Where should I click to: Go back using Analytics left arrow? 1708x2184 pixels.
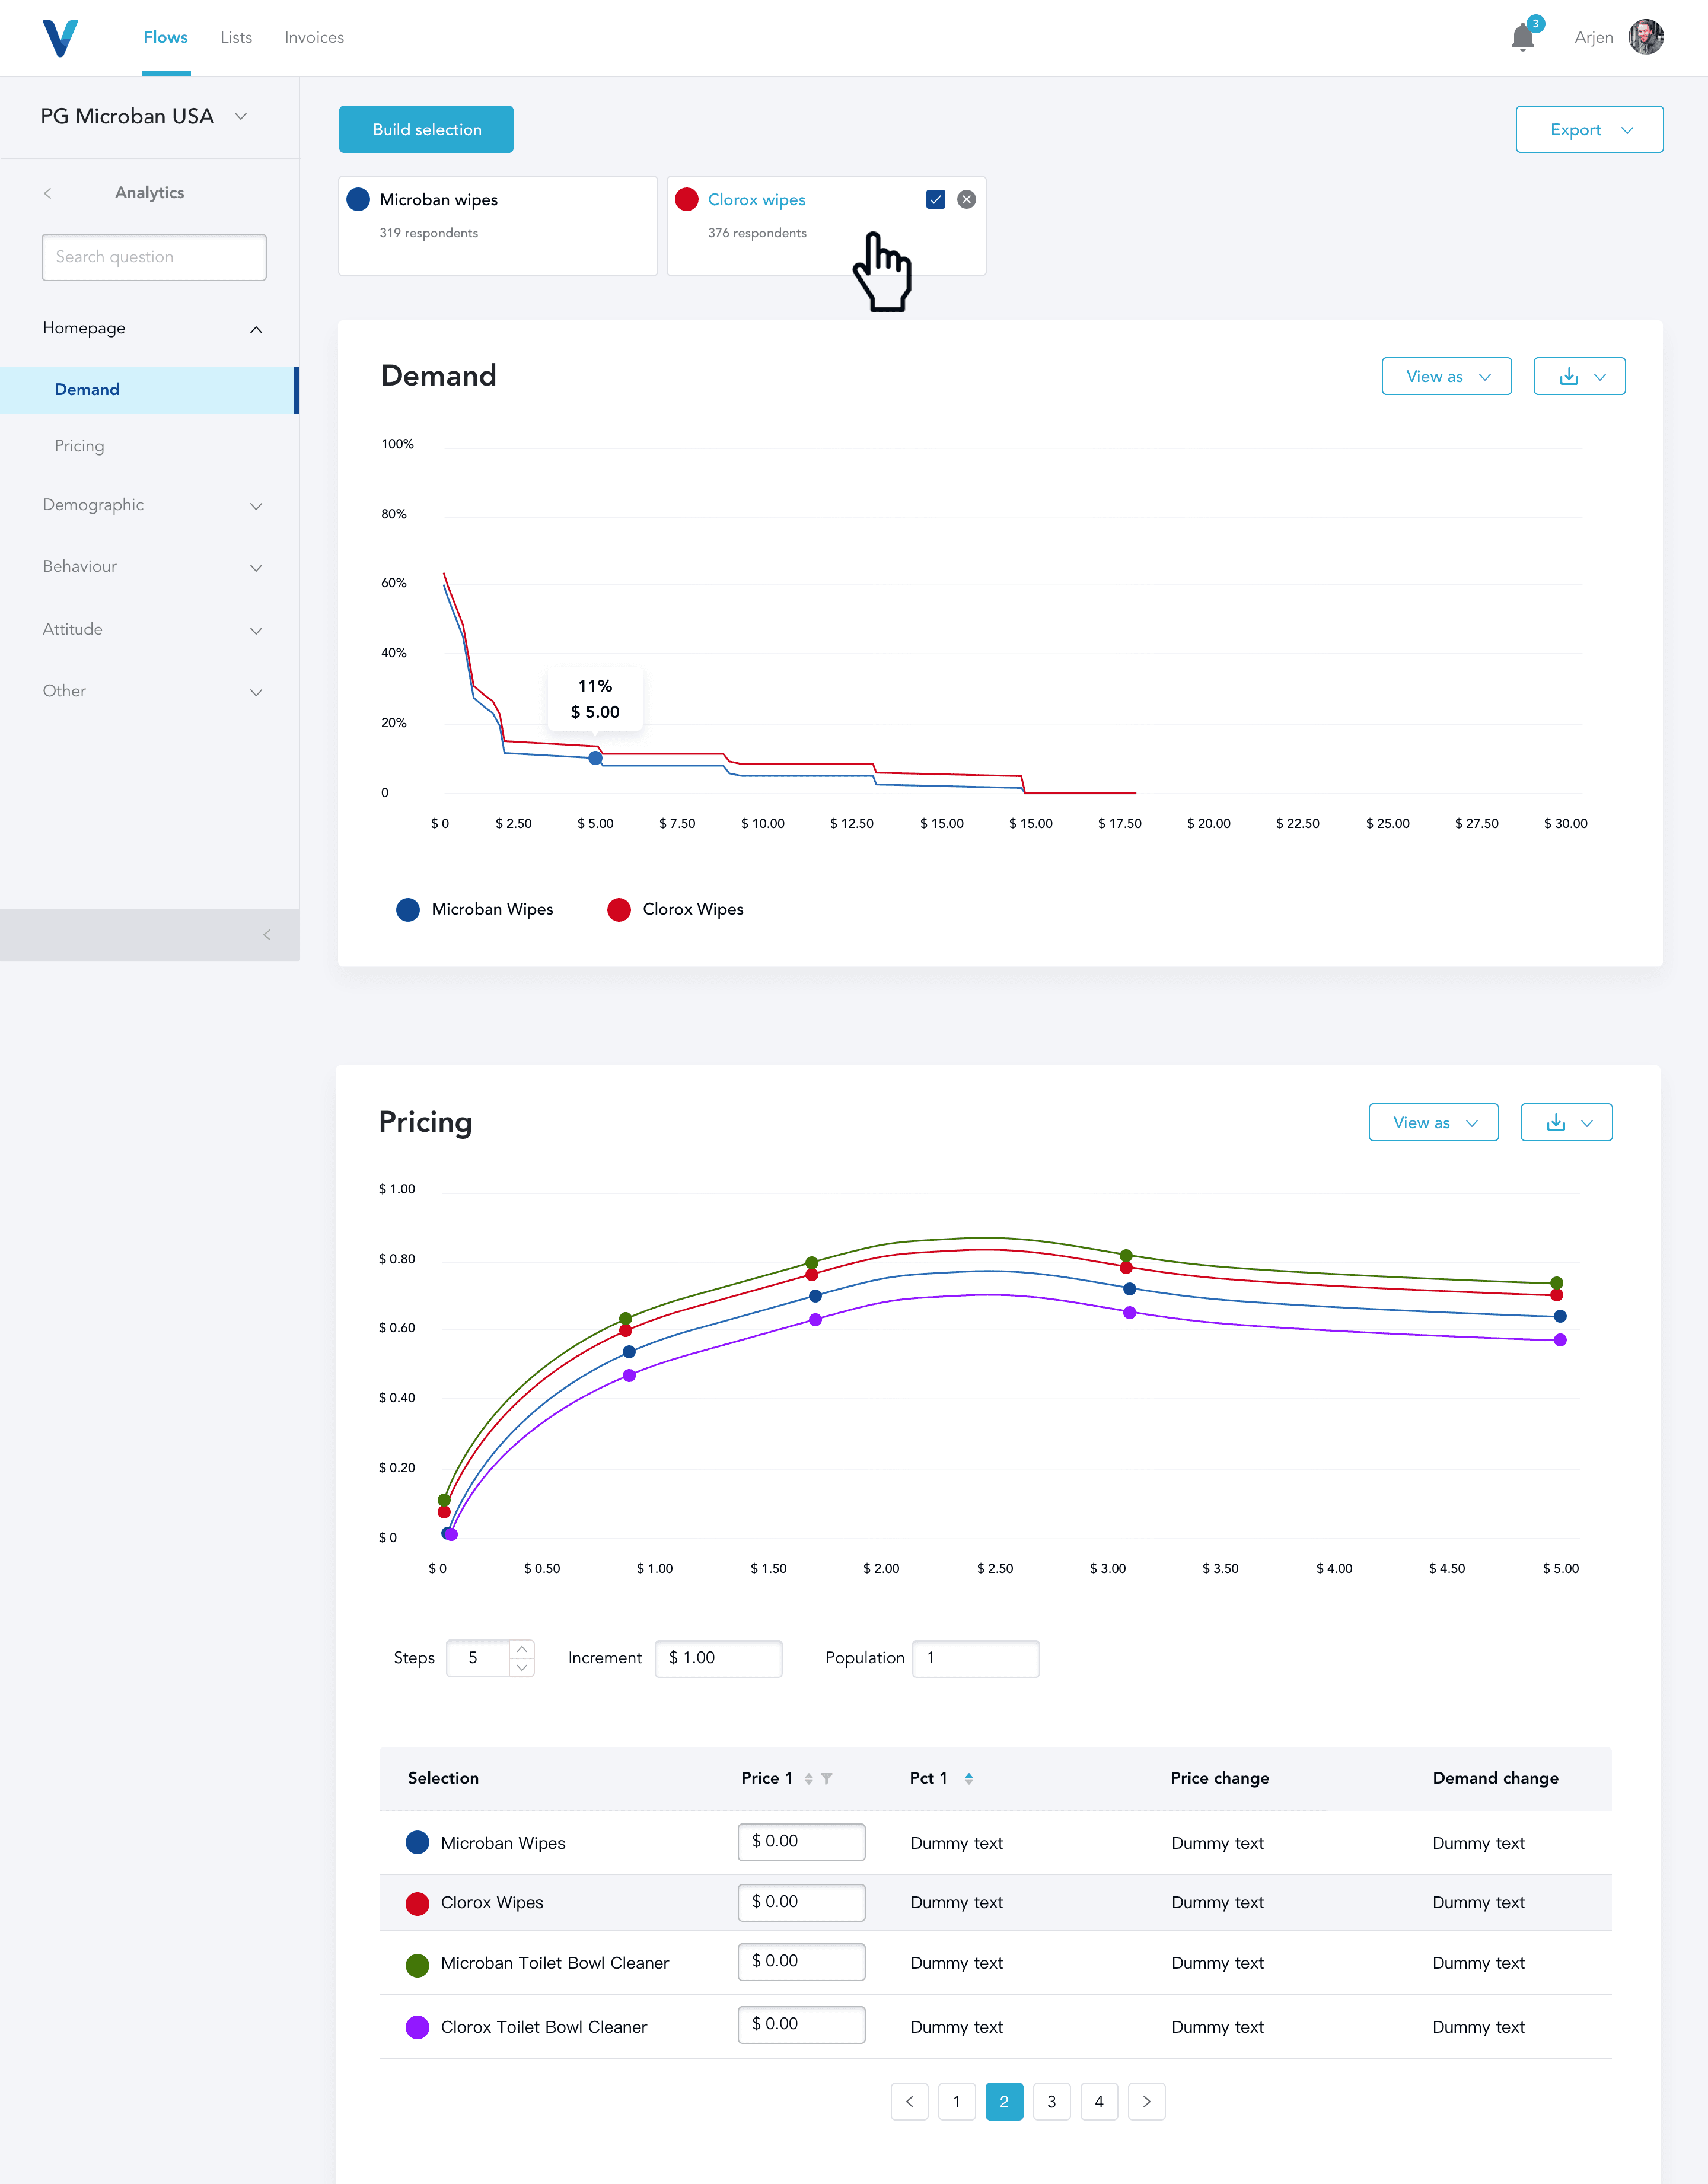pyautogui.click(x=47, y=193)
